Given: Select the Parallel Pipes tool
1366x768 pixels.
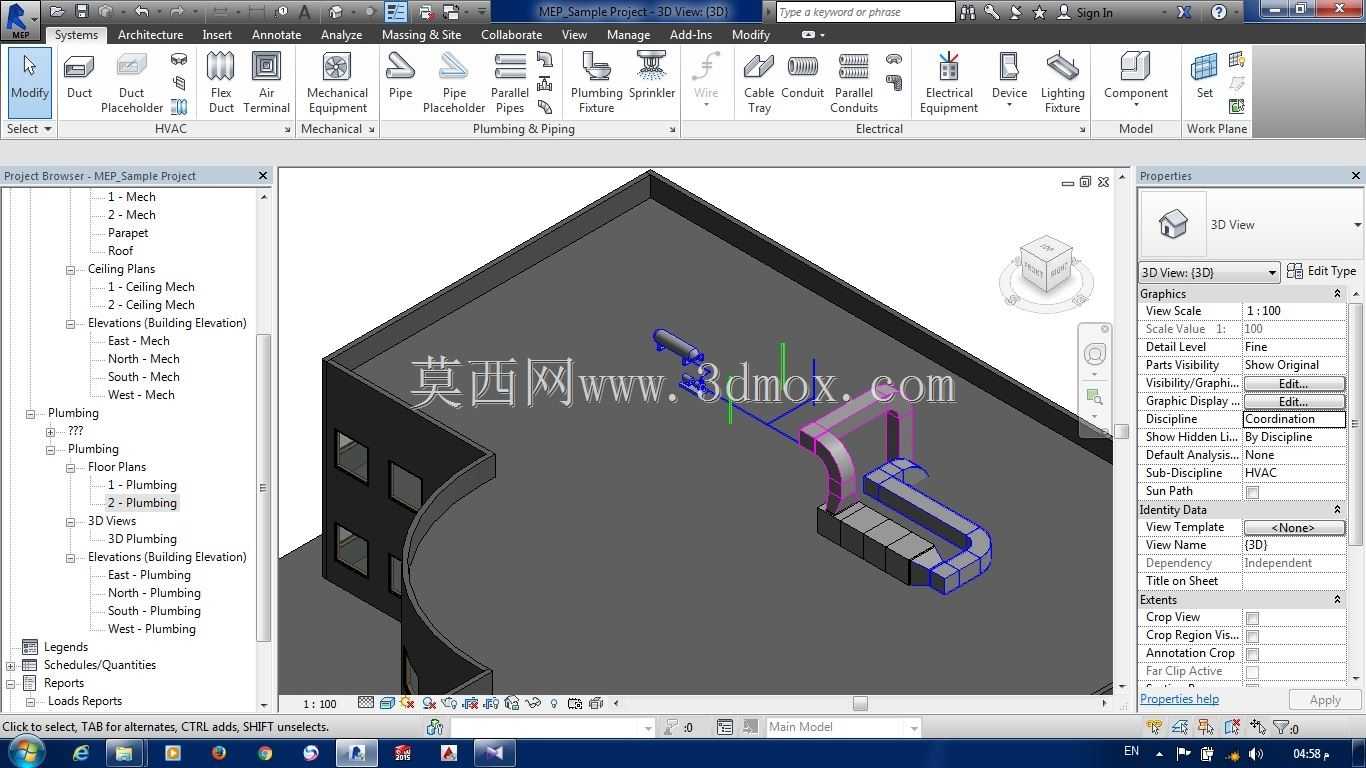Looking at the screenshot, I should click(510, 83).
